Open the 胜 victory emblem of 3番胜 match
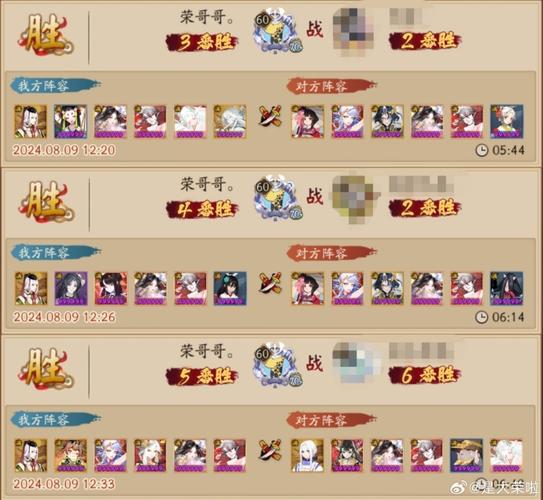 [45, 35]
